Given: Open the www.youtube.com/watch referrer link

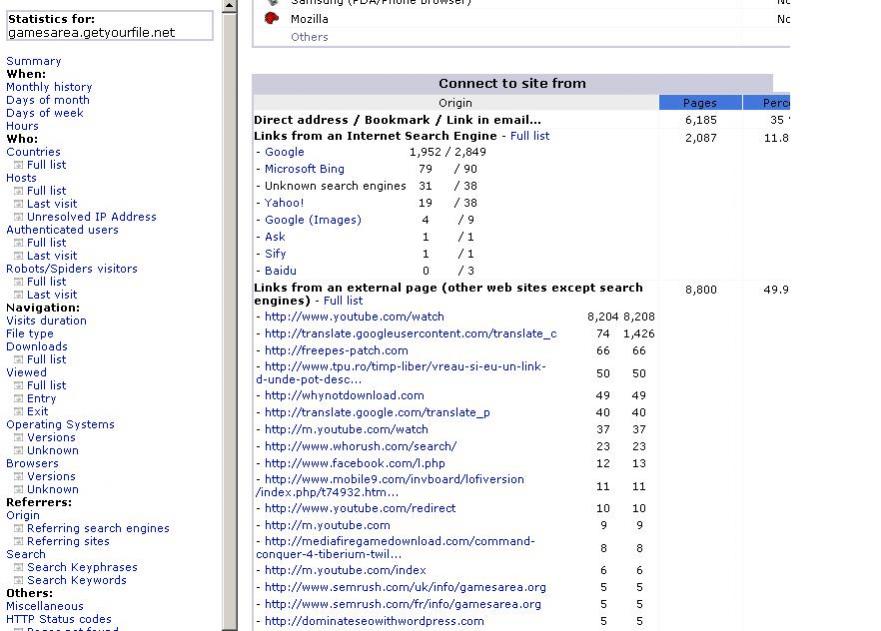Looking at the screenshot, I should [x=355, y=317].
